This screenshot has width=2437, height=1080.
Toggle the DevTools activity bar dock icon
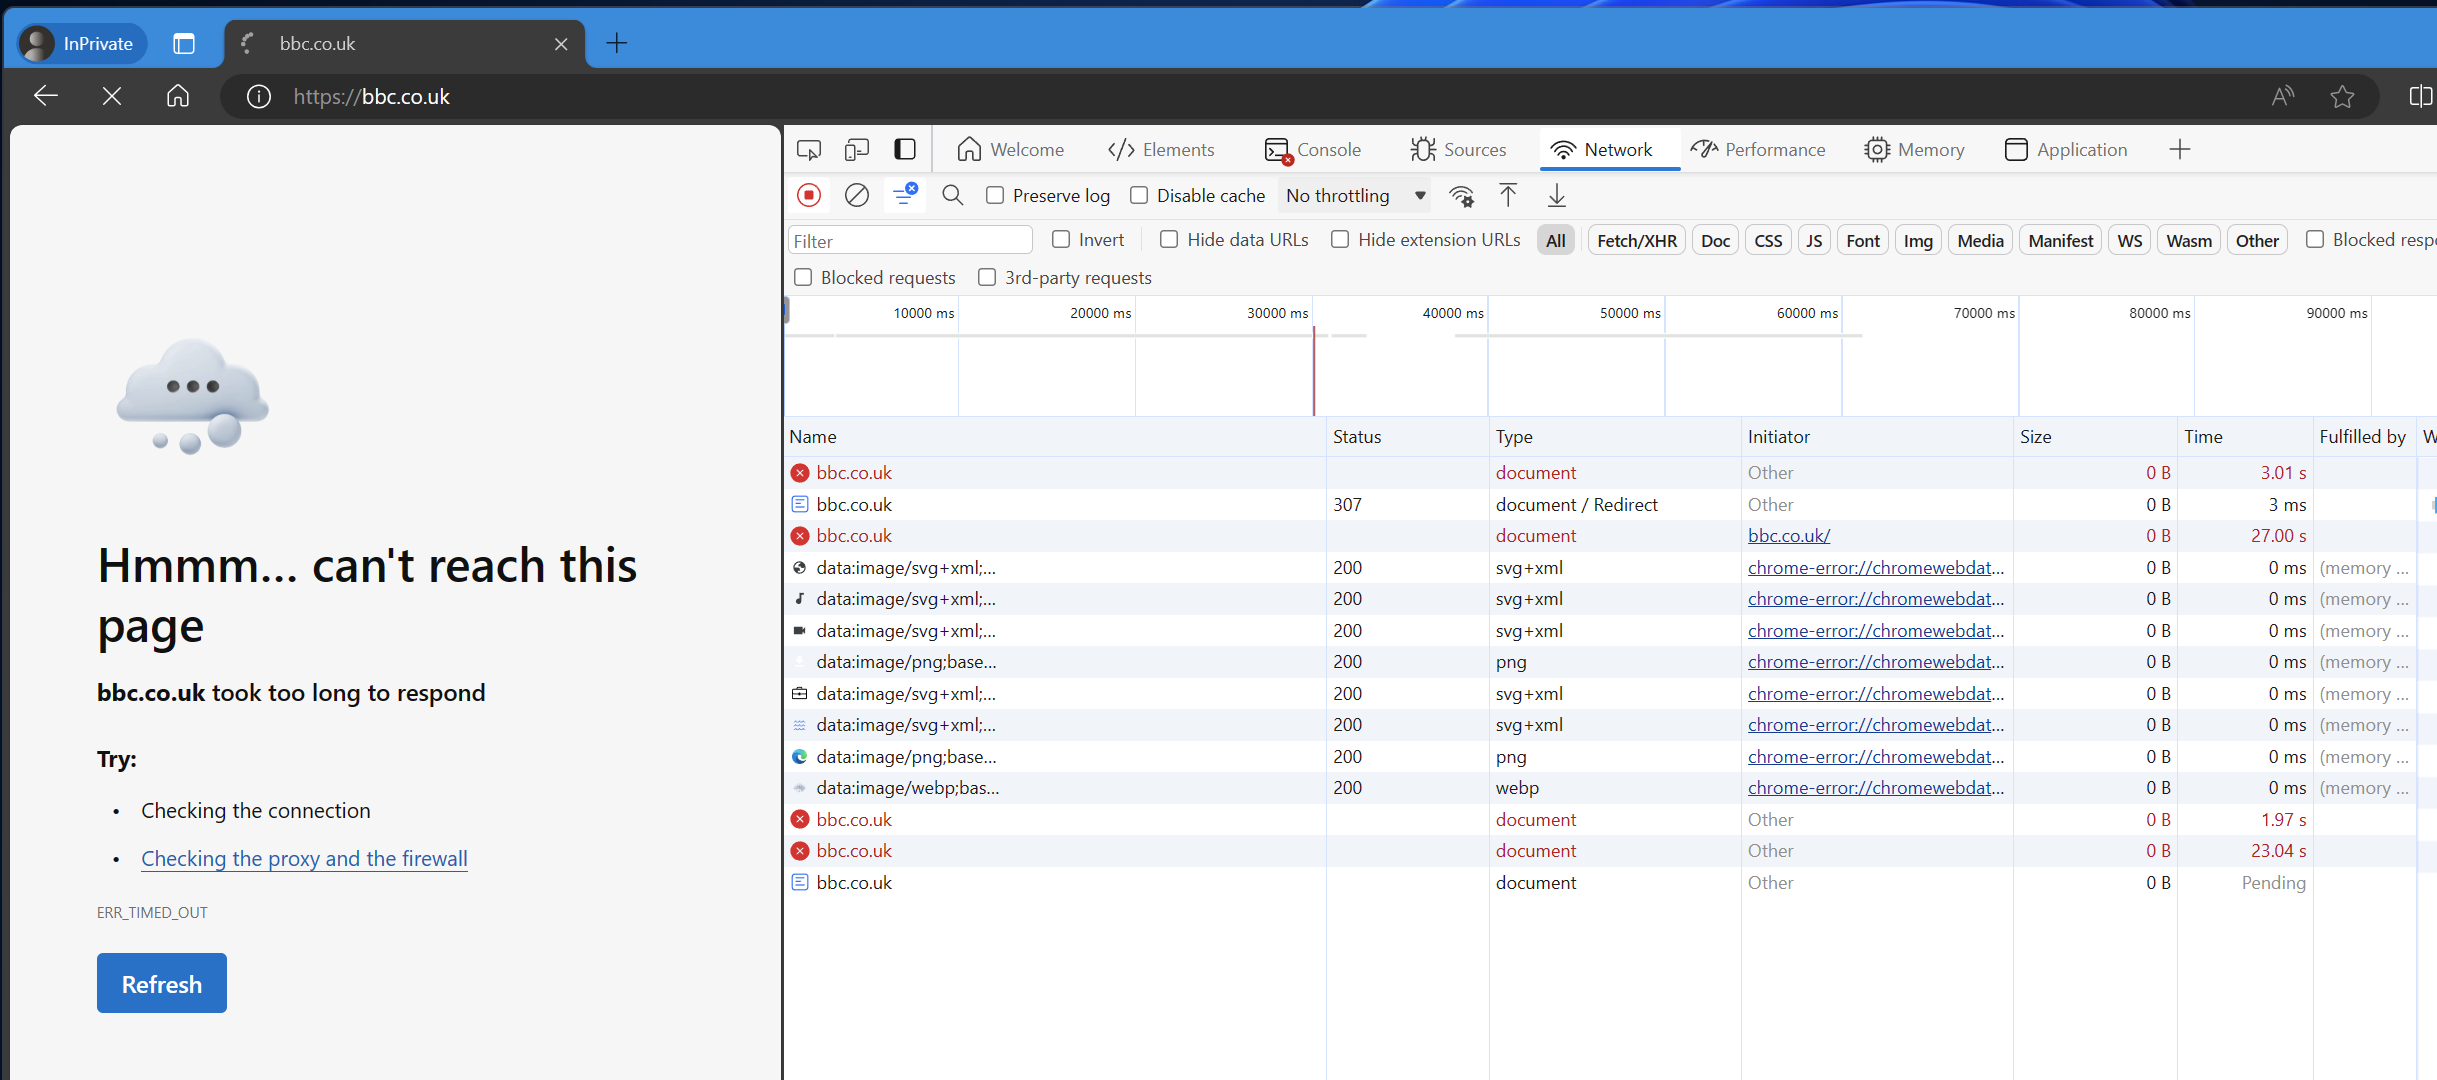point(905,150)
